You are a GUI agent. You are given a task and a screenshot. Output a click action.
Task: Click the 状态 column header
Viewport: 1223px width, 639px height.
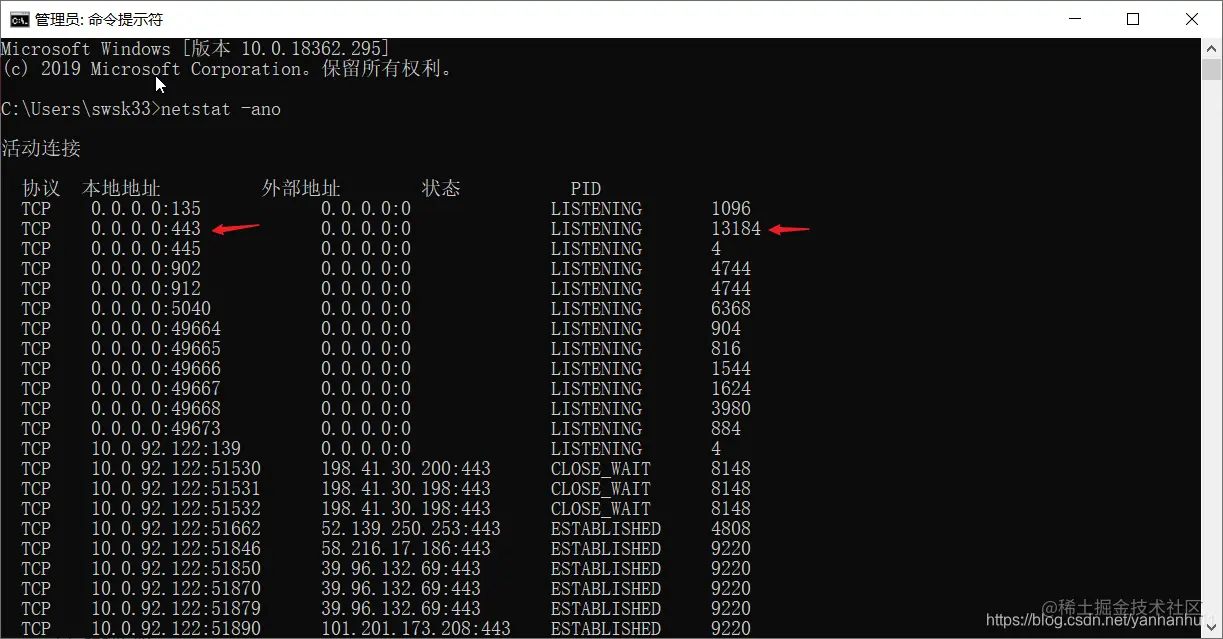point(441,189)
